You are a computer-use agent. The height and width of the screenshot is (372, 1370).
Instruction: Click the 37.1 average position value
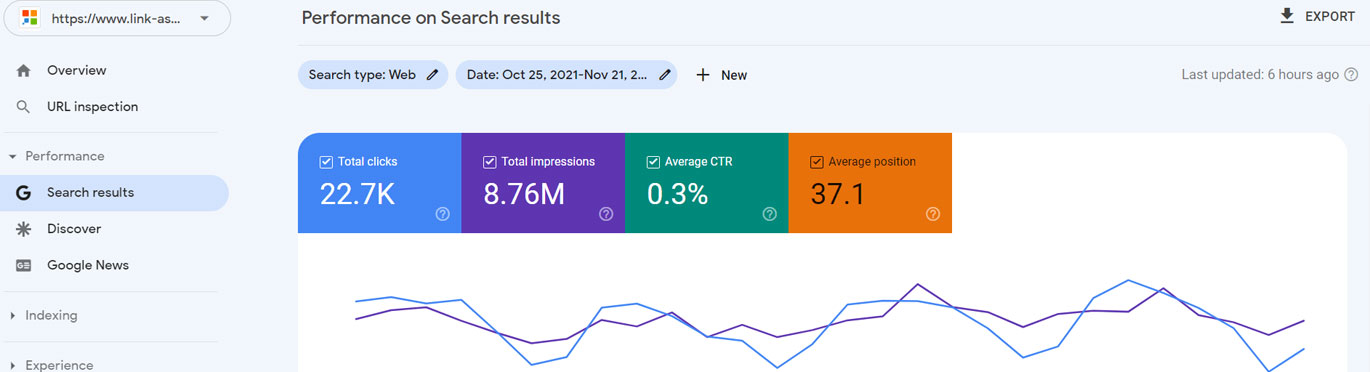838,194
